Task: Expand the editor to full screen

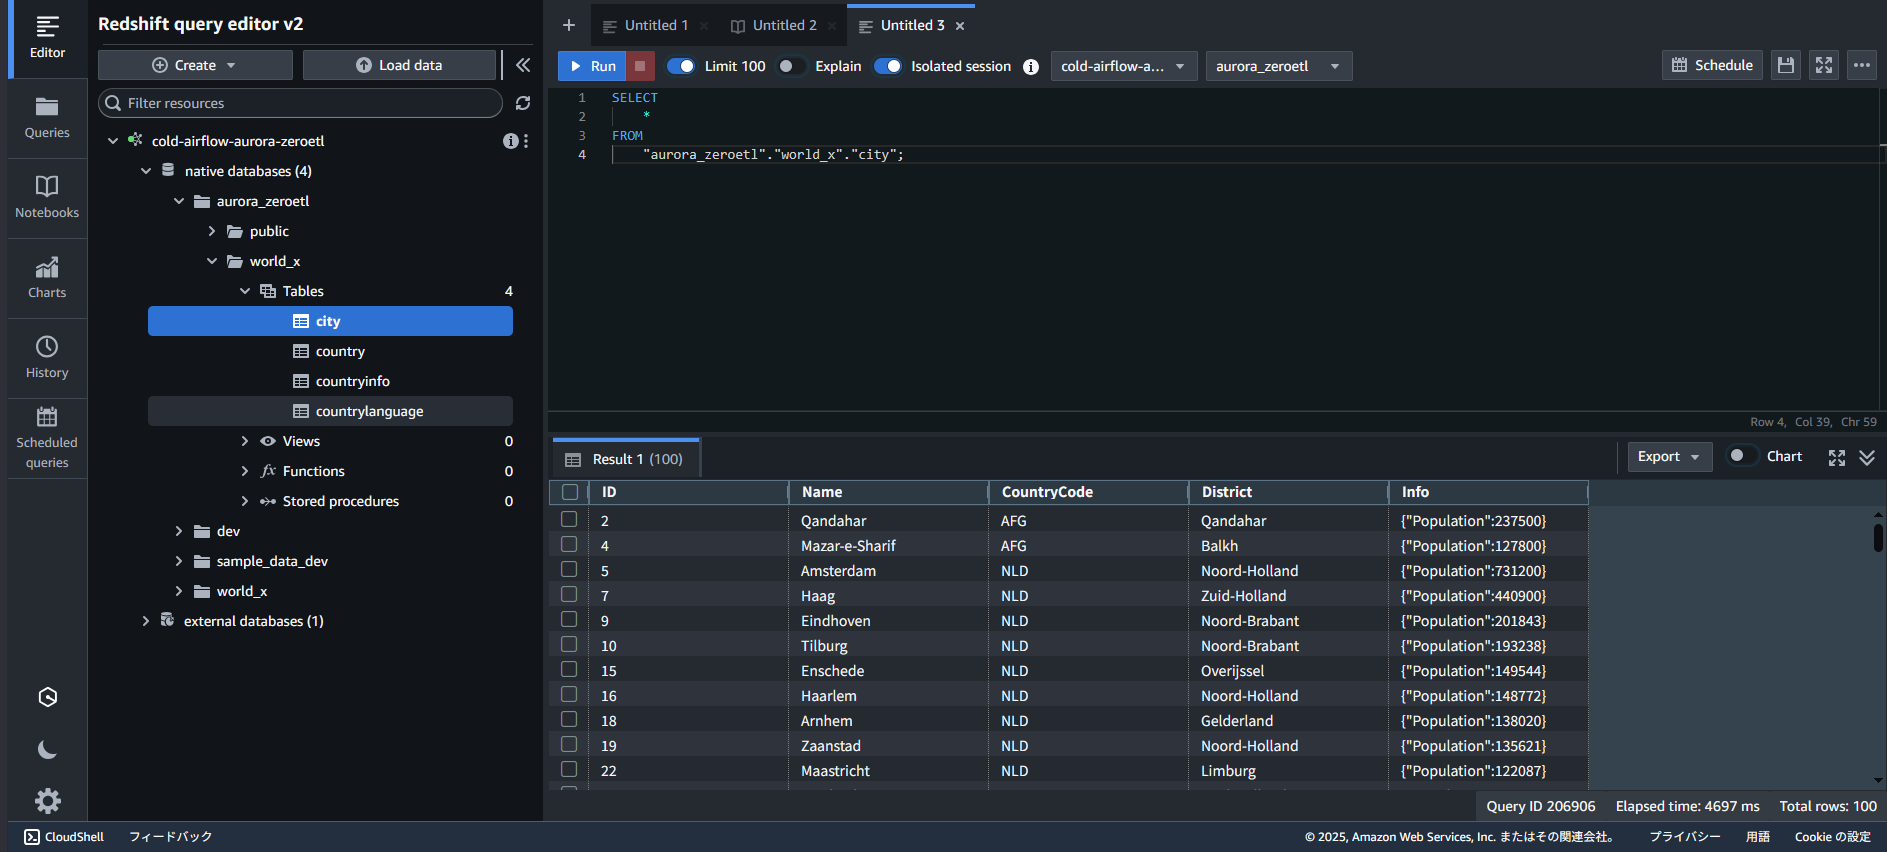Action: tap(1824, 65)
